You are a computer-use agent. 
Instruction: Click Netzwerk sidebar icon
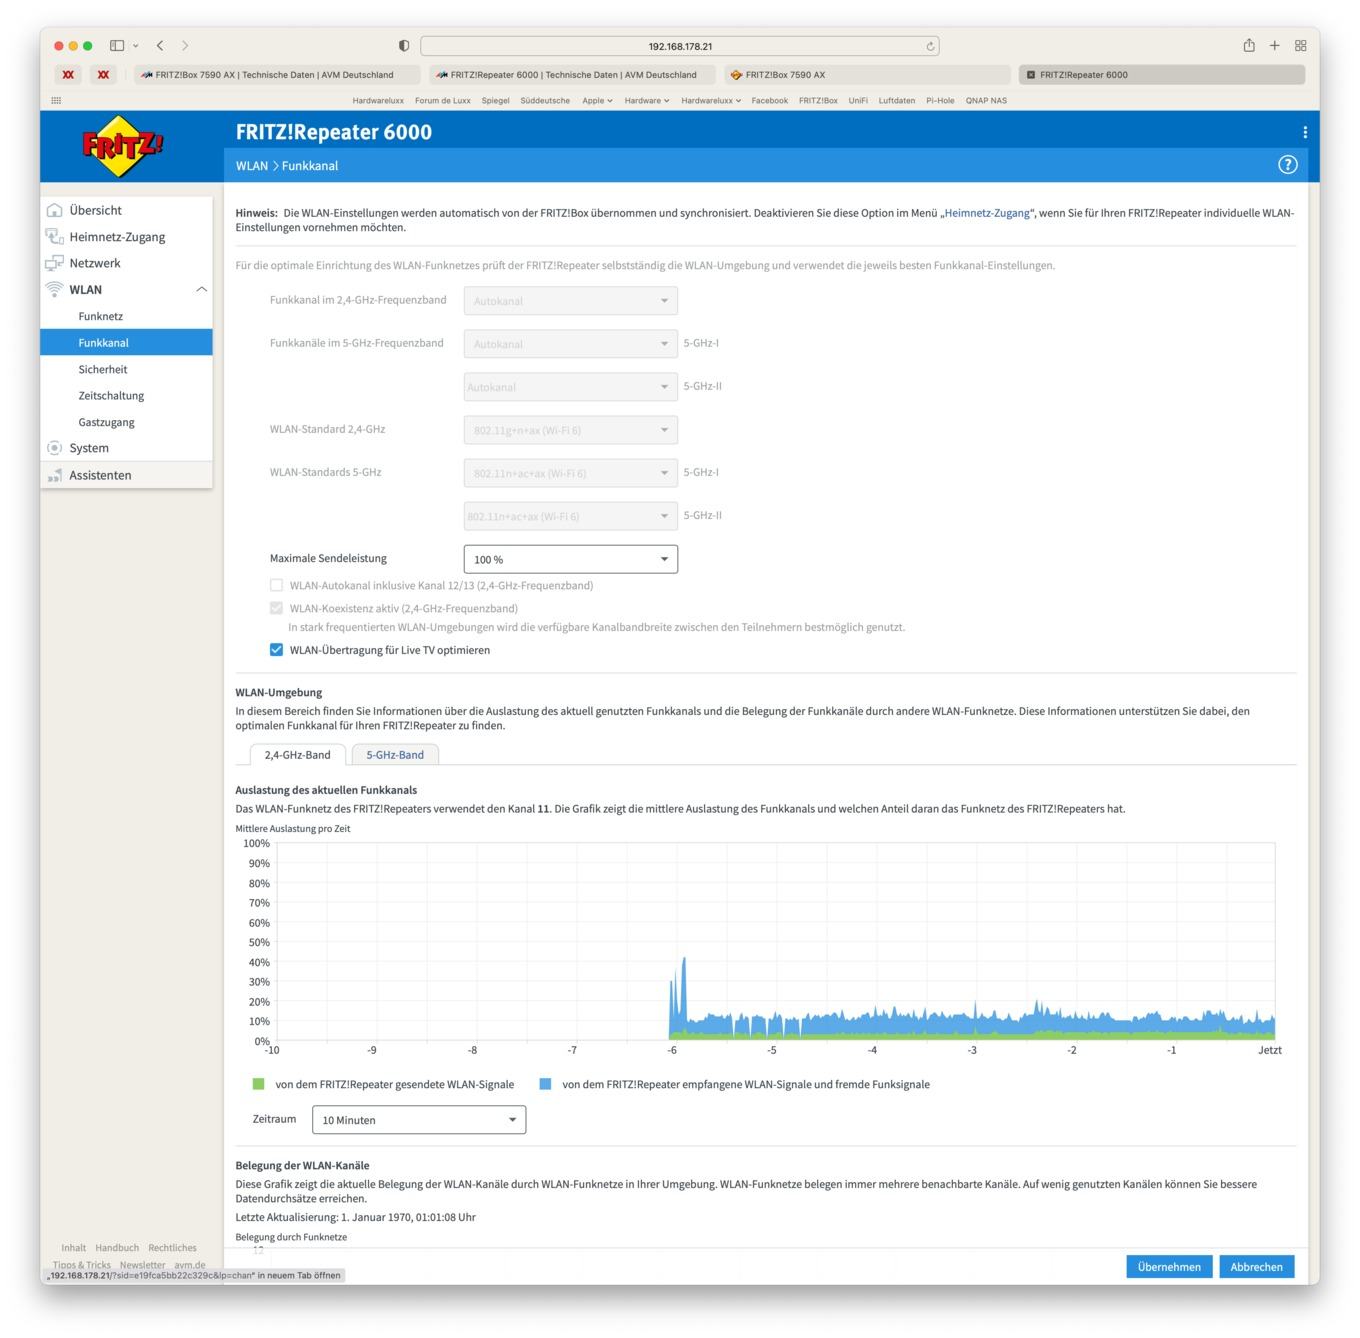[55, 263]
